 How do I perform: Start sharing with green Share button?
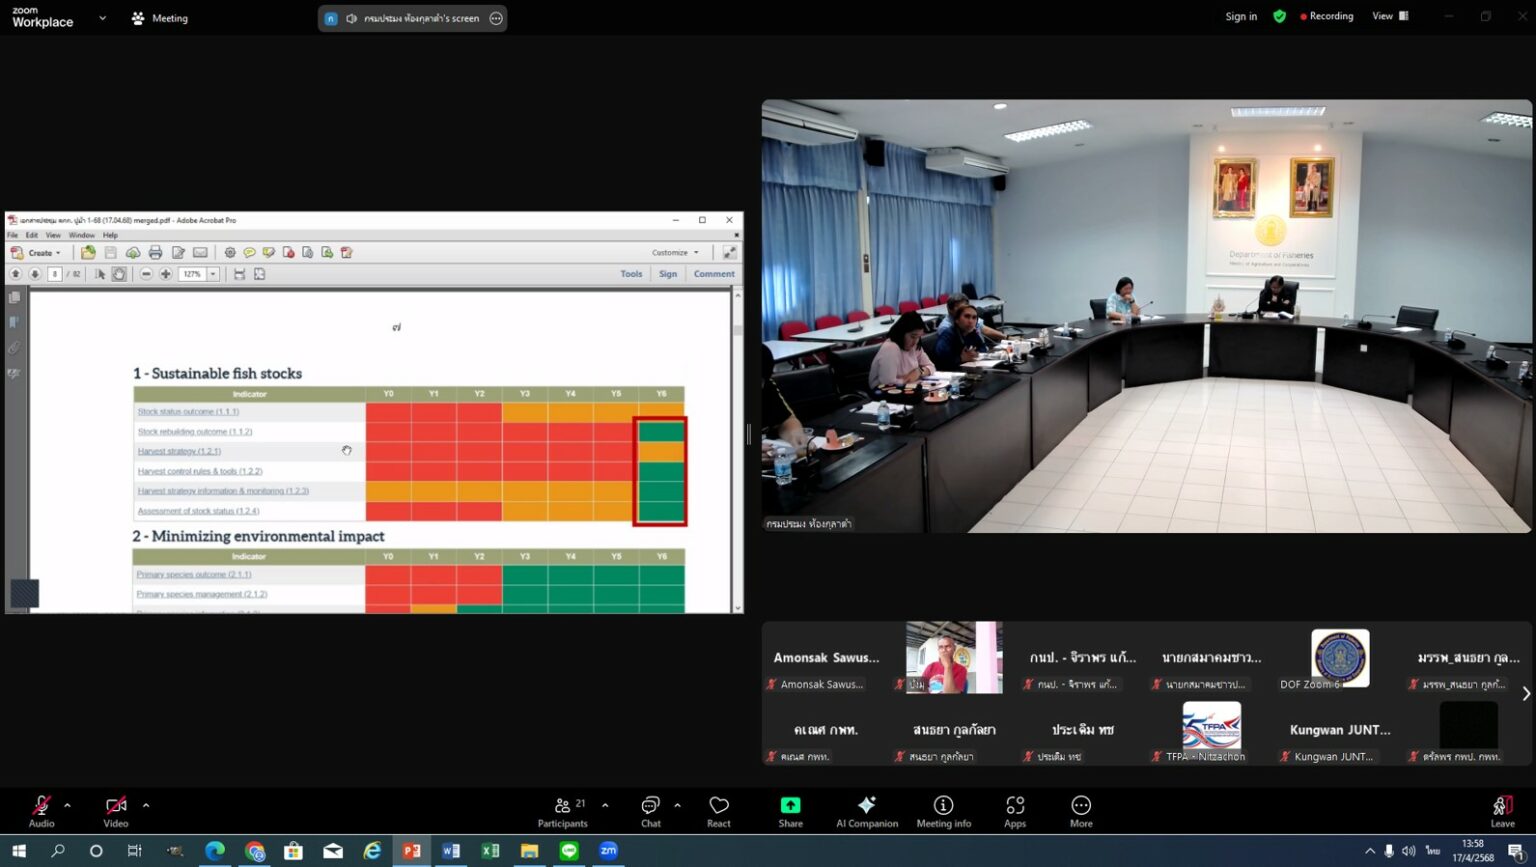[790, 811]
